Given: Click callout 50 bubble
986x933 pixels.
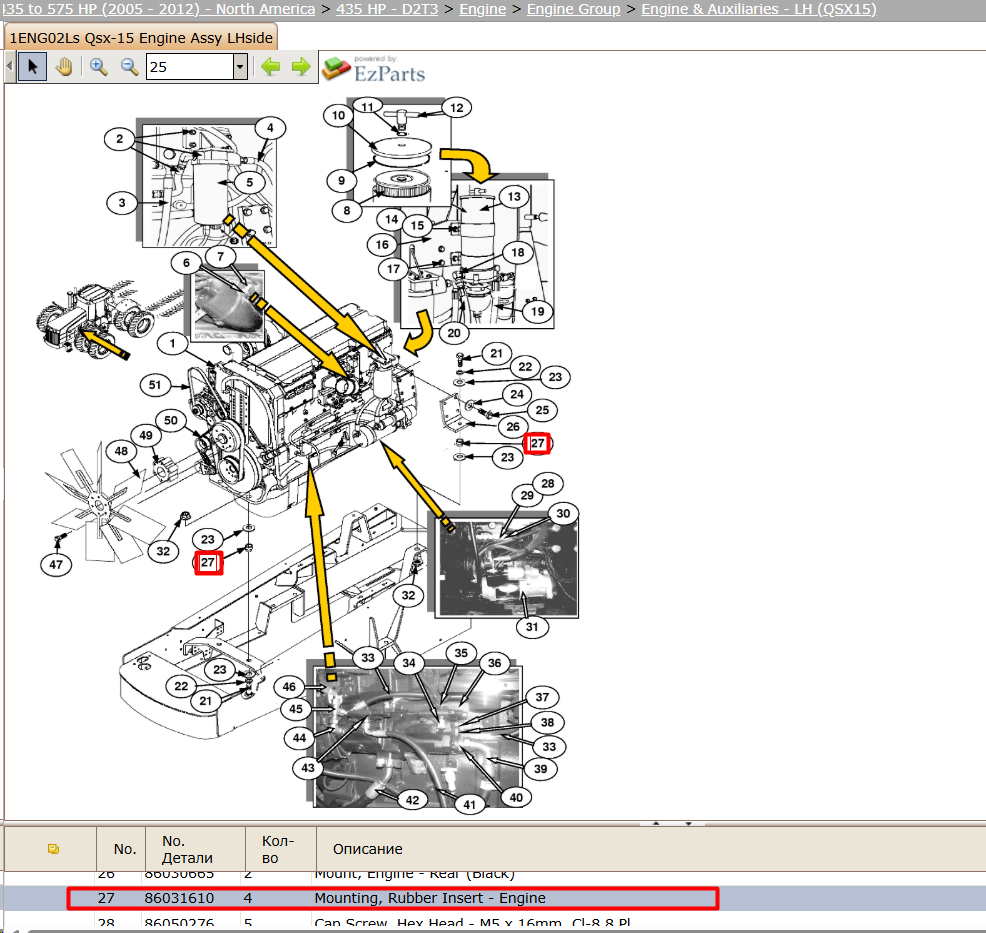Looking at the screenshot, I should (x=171, y=420).
